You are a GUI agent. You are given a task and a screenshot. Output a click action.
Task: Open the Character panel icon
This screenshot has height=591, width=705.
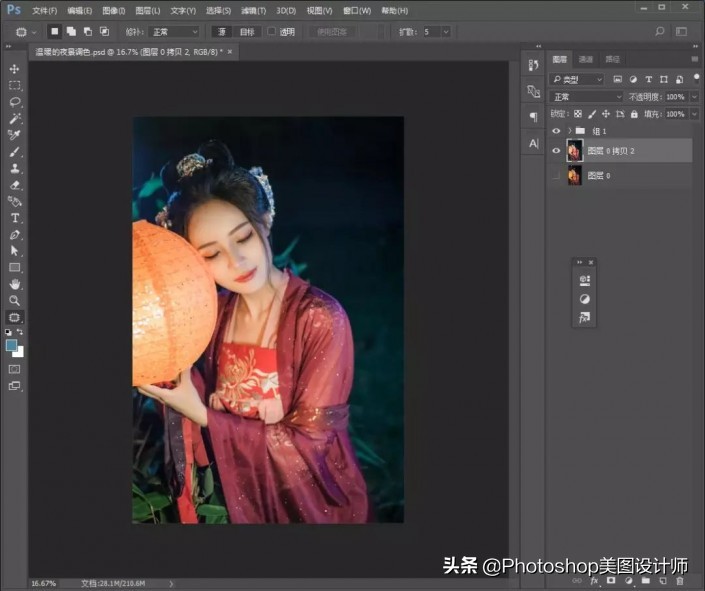(x=533, y=143)
